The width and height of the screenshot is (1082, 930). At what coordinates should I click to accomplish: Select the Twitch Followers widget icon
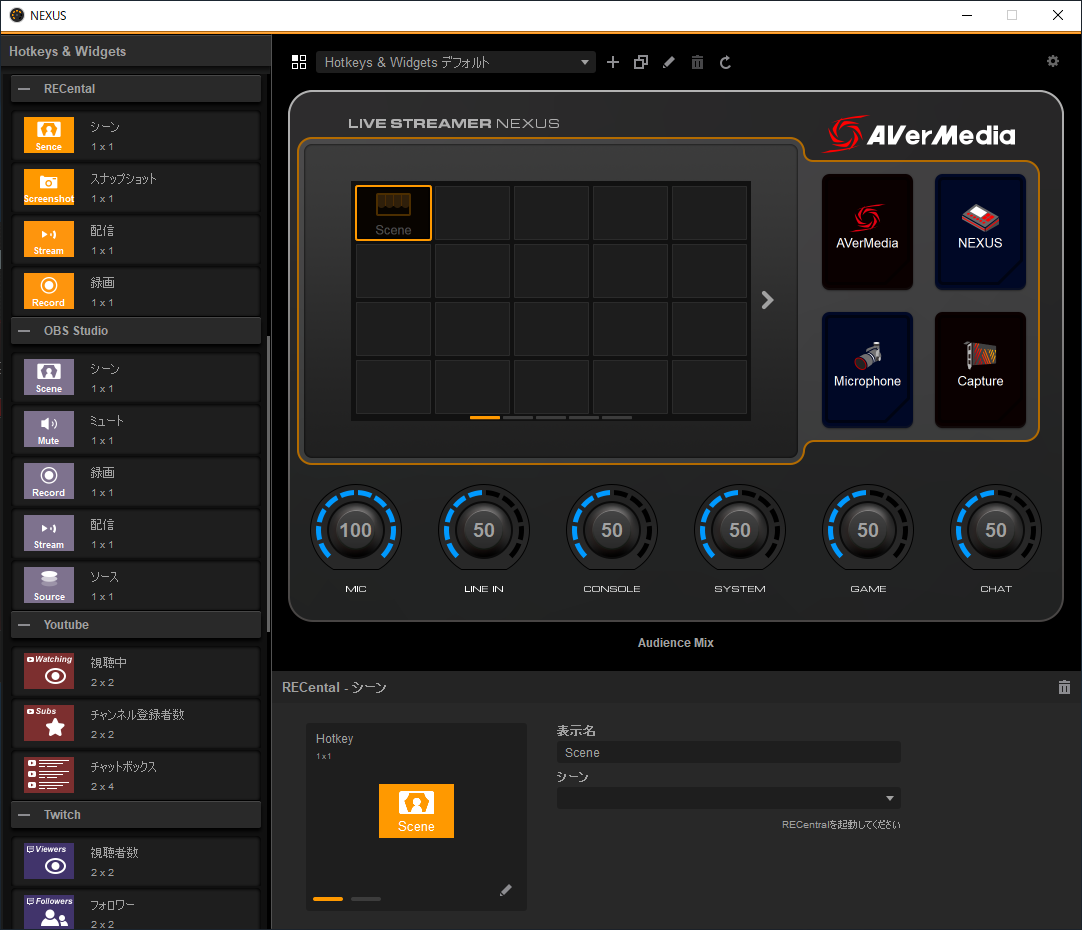(48, 912)
